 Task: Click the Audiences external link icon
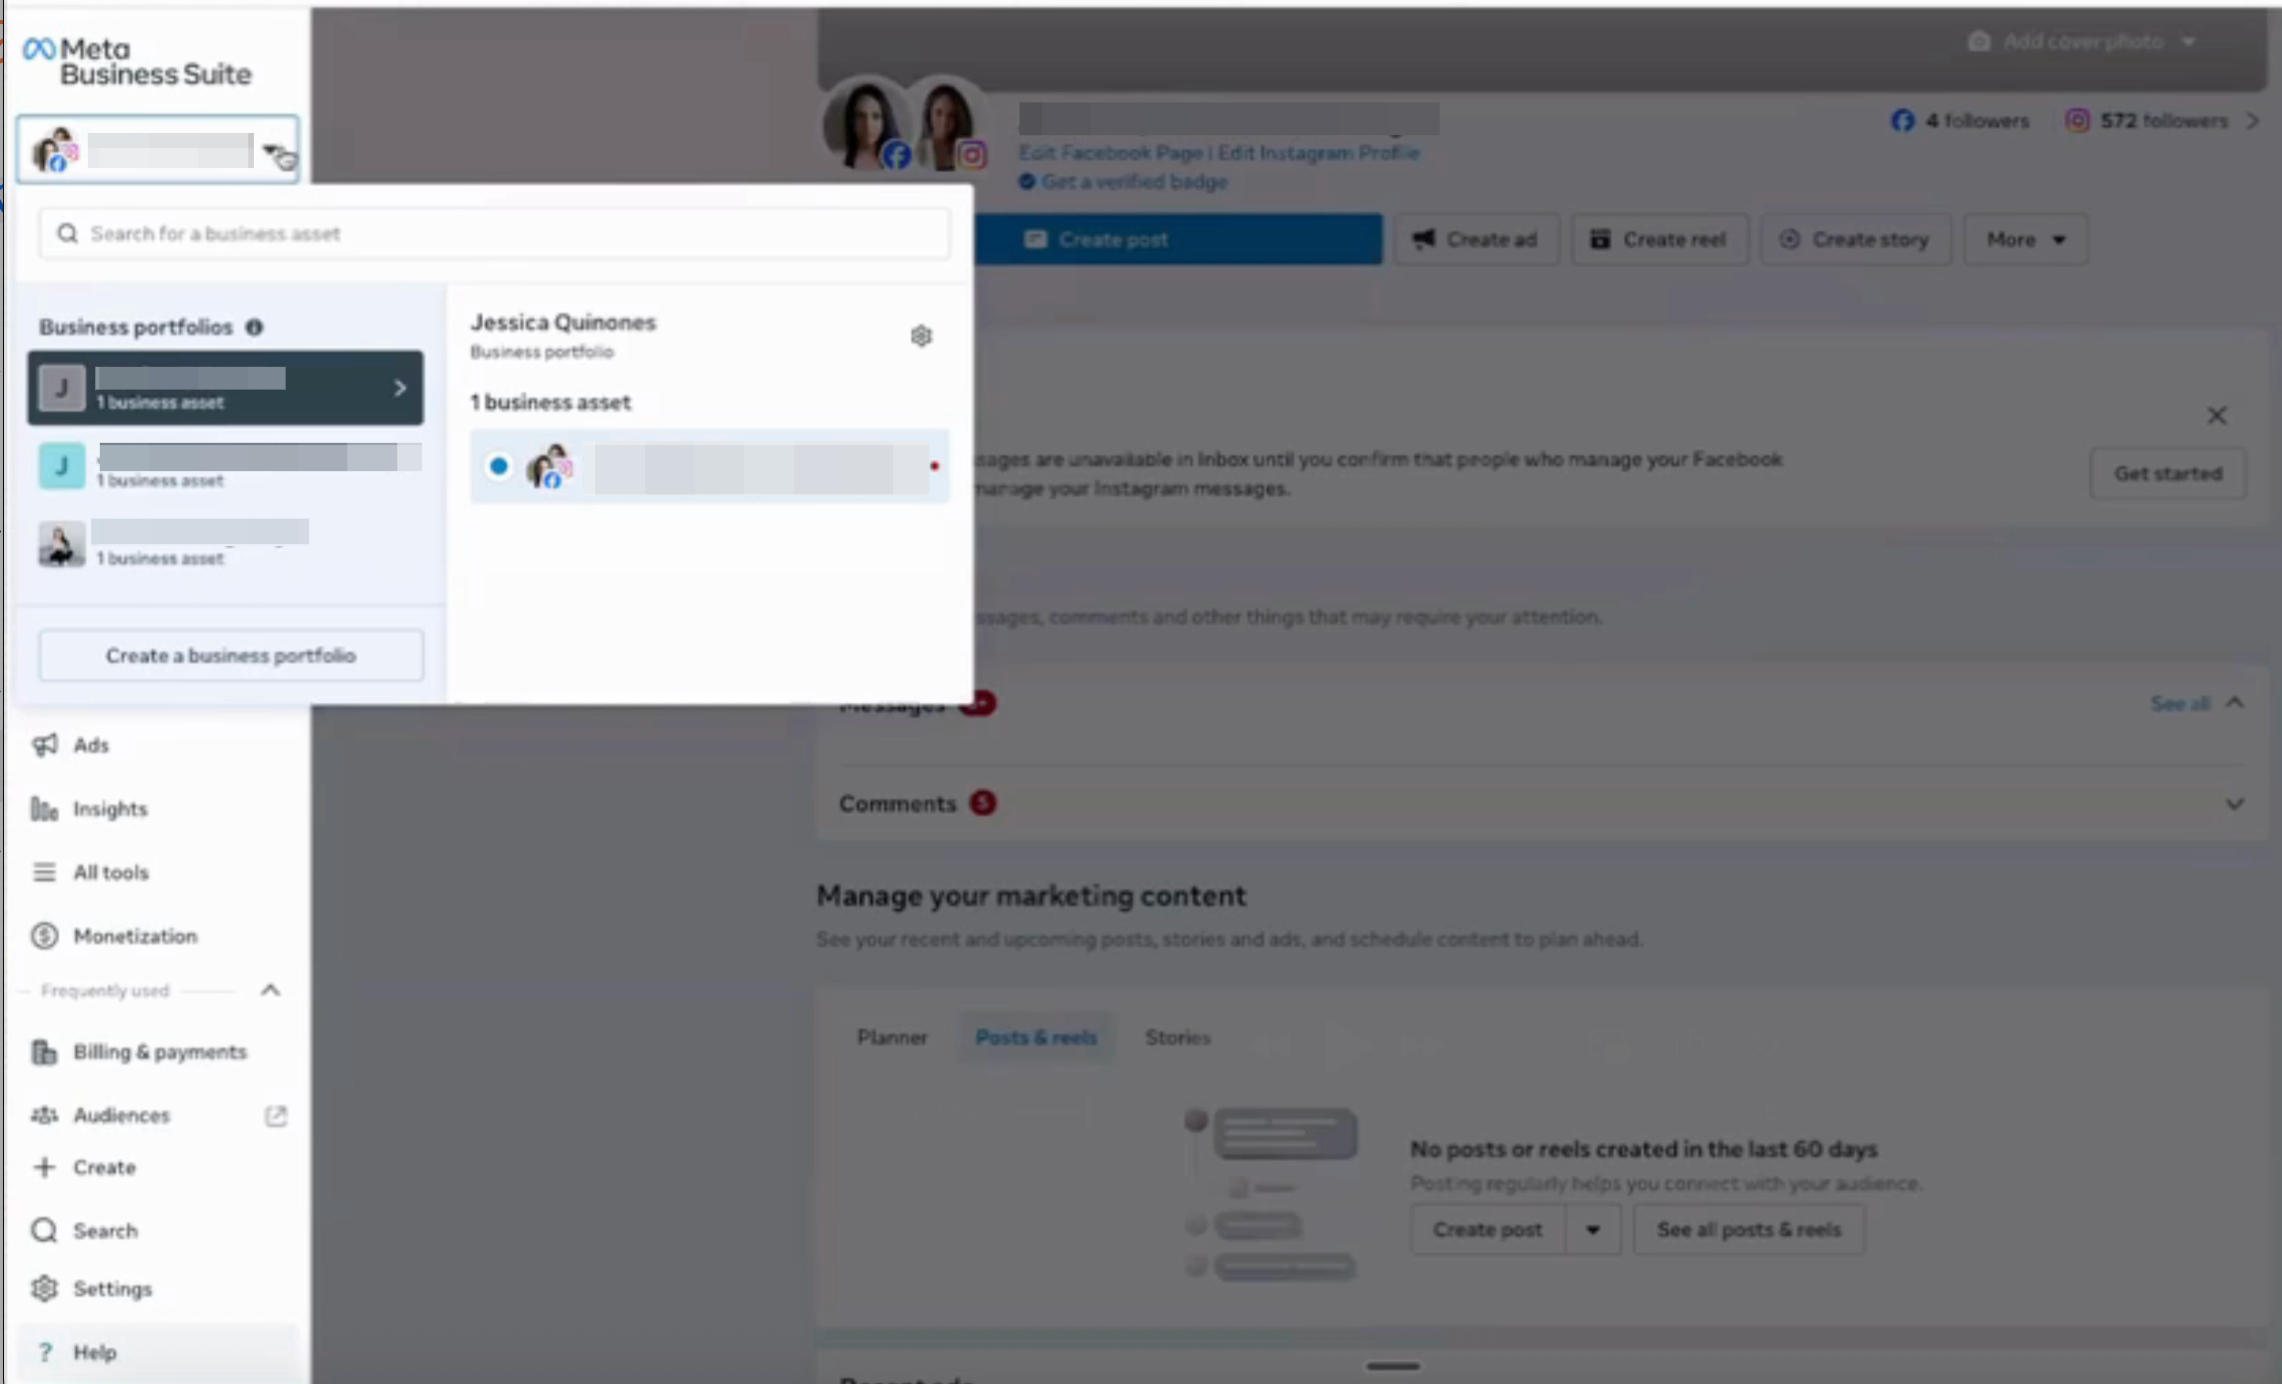coord(276,1115)
